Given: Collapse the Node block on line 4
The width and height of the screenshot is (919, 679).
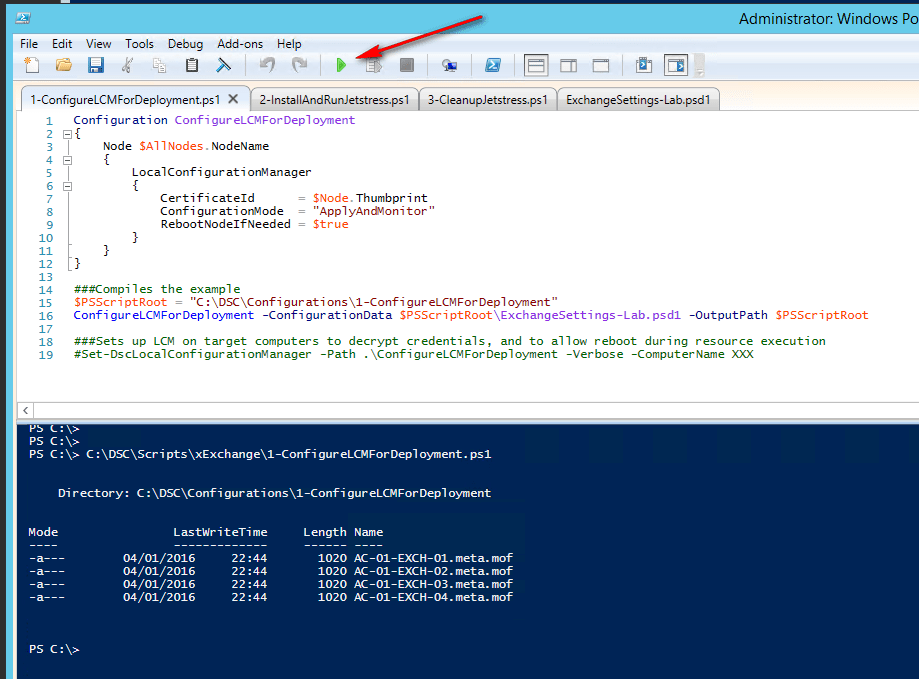Looking at the screenshot, I should pos(66,159).
